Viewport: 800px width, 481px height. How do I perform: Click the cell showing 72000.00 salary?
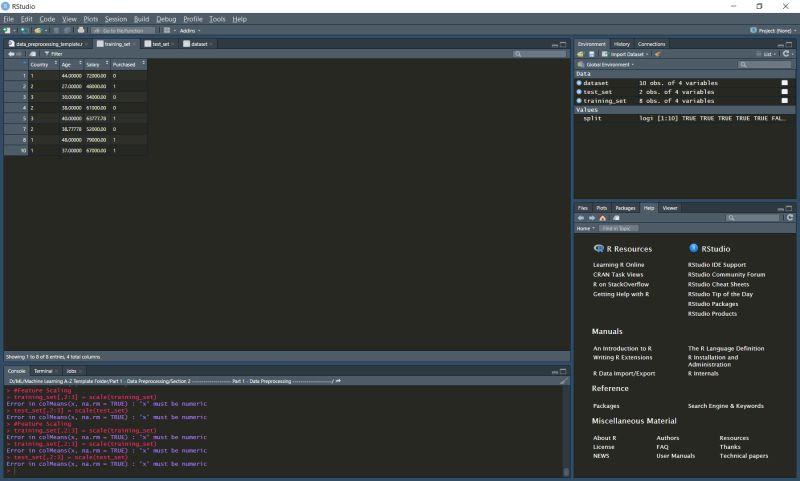coord(96,75)
